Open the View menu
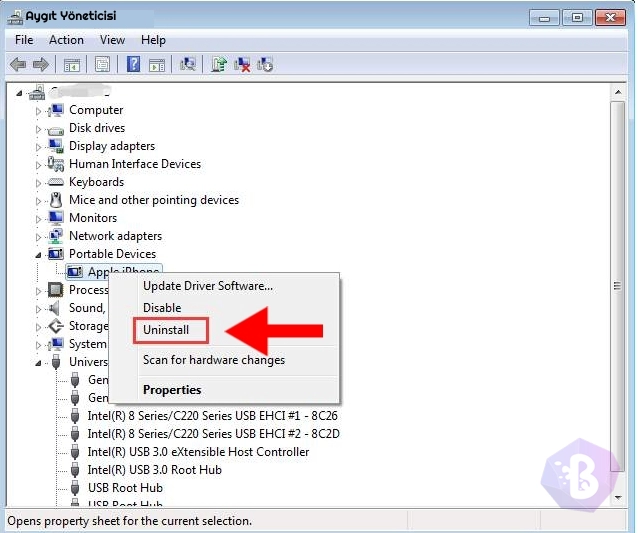 (112, 40)
